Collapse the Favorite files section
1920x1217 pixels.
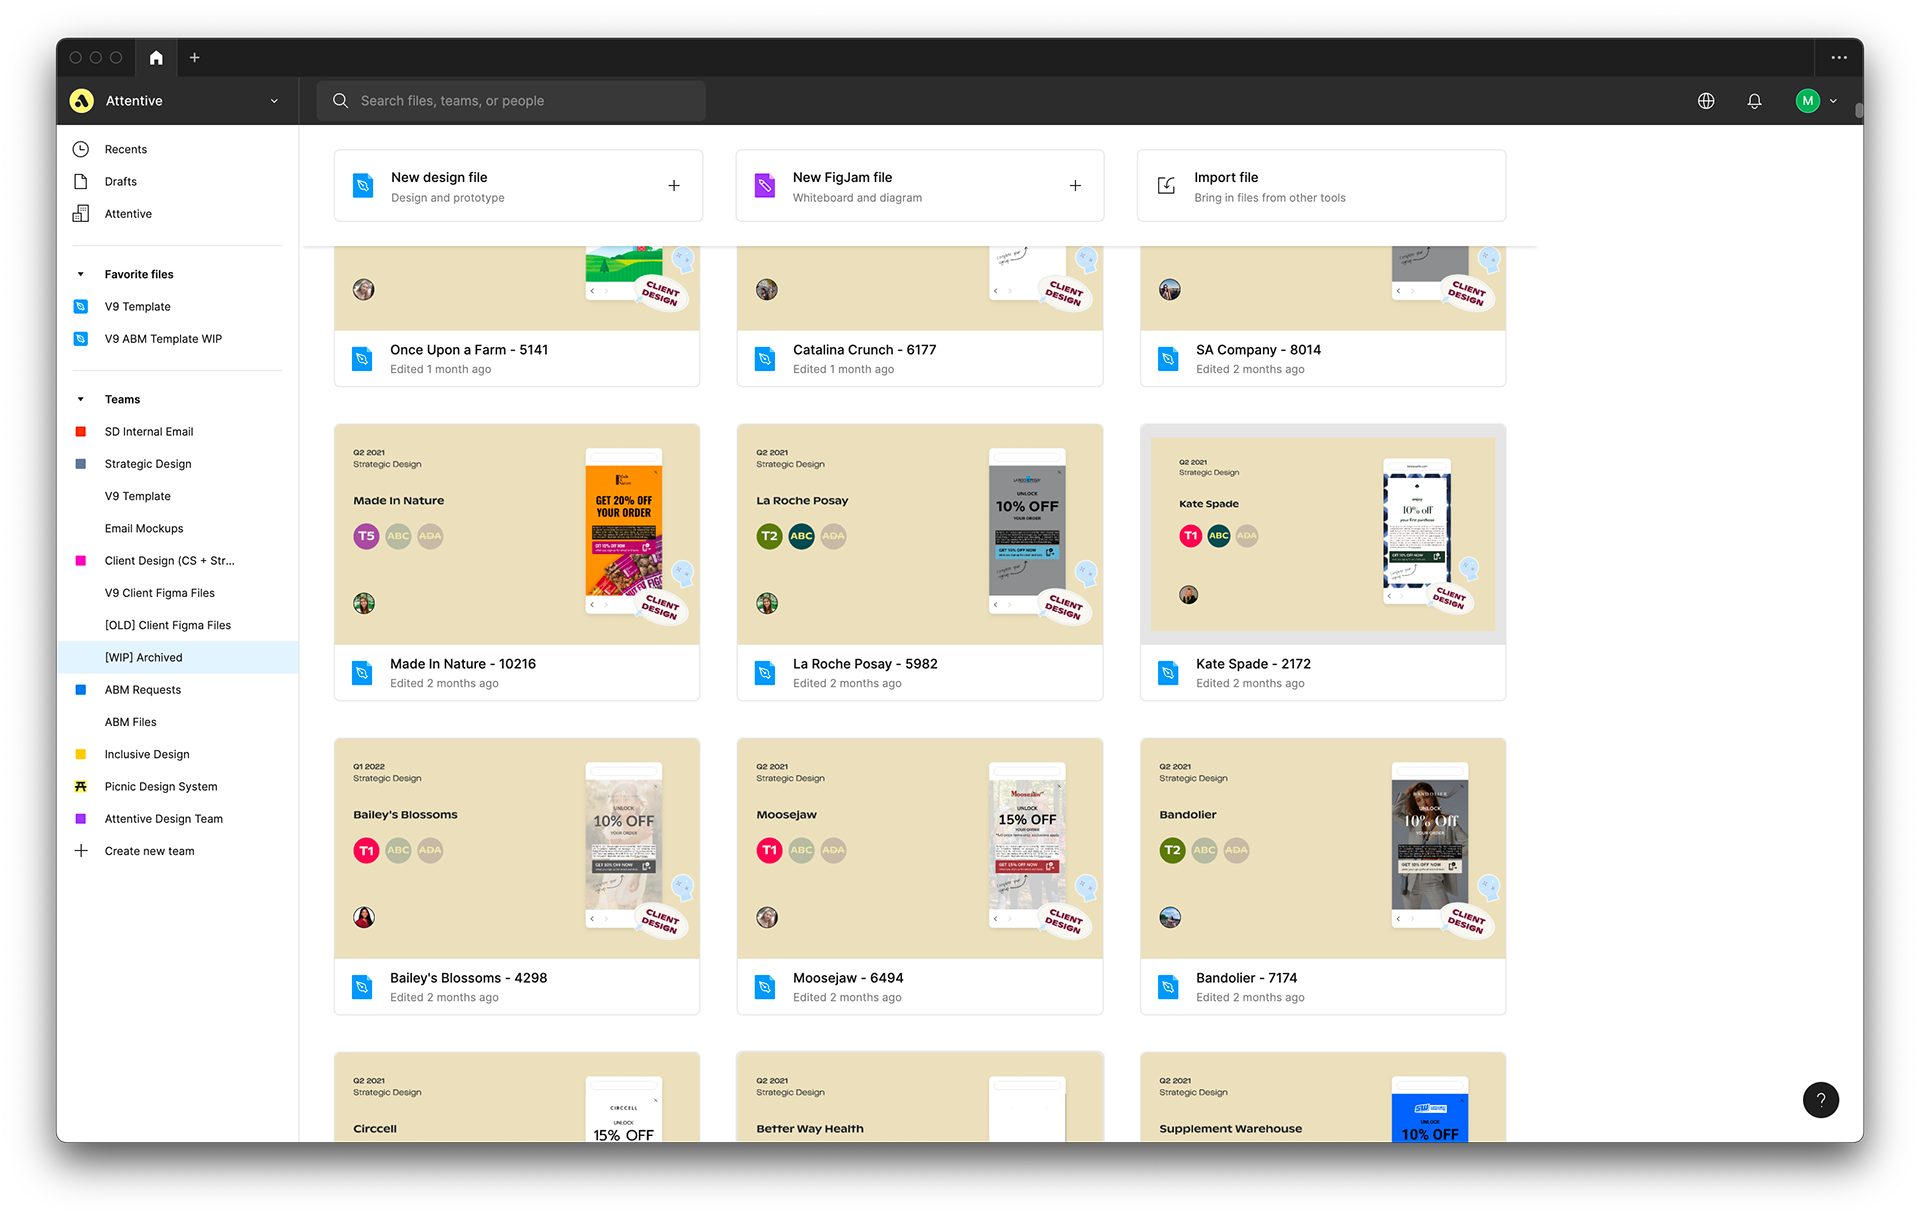pyautogui.click(x=81, y=274)
